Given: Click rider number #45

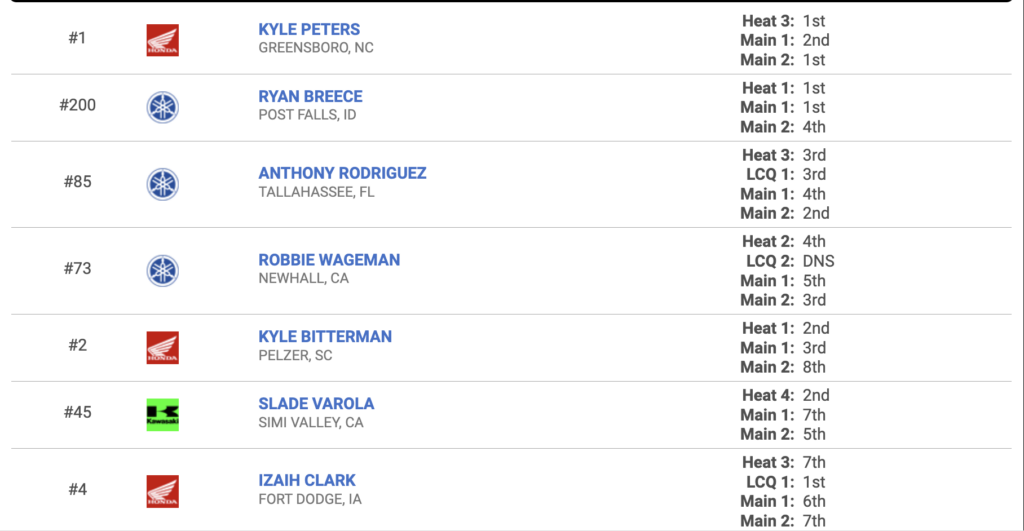Looking at the screenshot, I should [78, 412].
